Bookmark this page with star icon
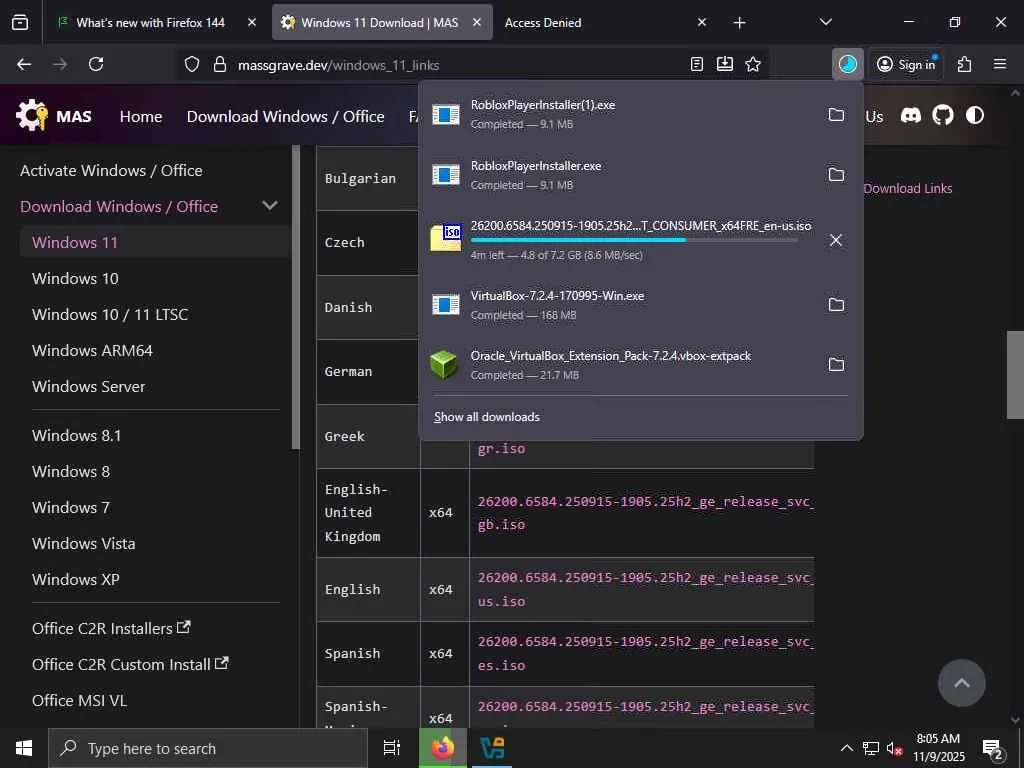 coord(753,64)
